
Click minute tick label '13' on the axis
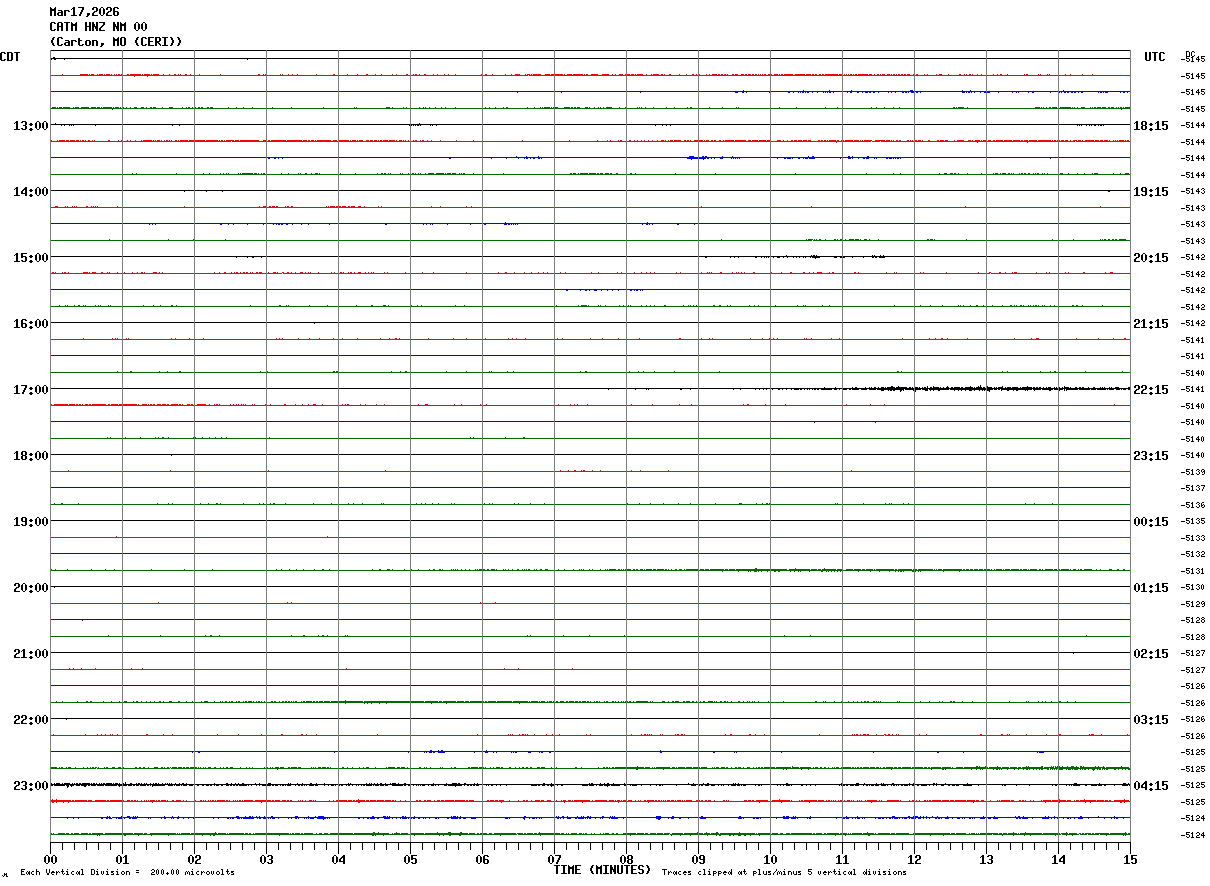click(986, 859)
